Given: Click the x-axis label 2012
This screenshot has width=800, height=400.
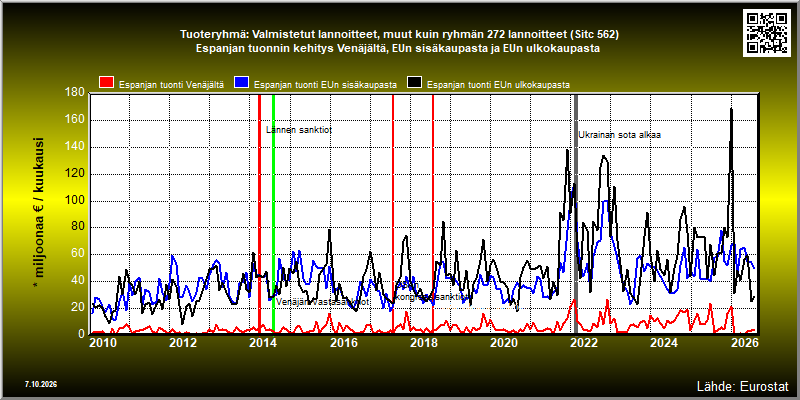Looking at the screenshot, I should 183,342.
